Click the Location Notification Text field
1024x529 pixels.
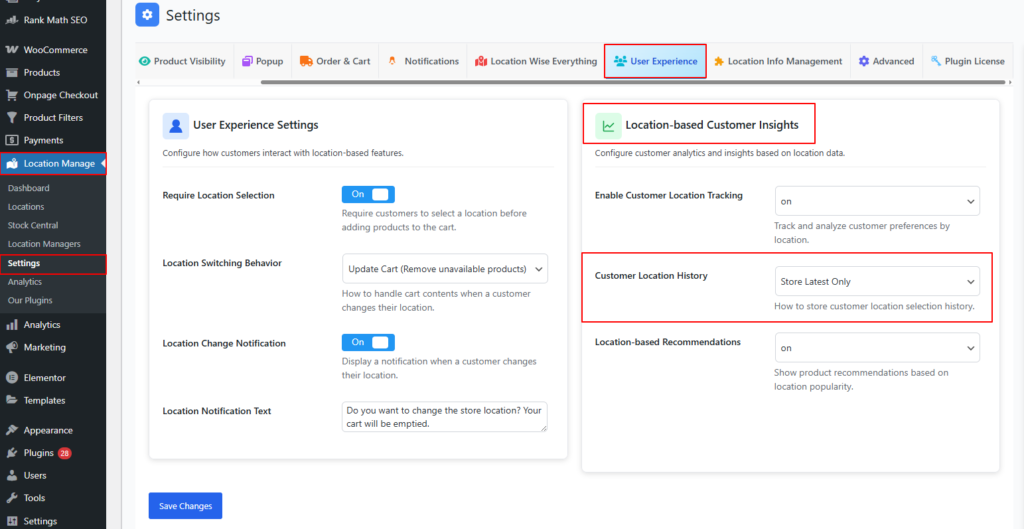tap(444, 417)
